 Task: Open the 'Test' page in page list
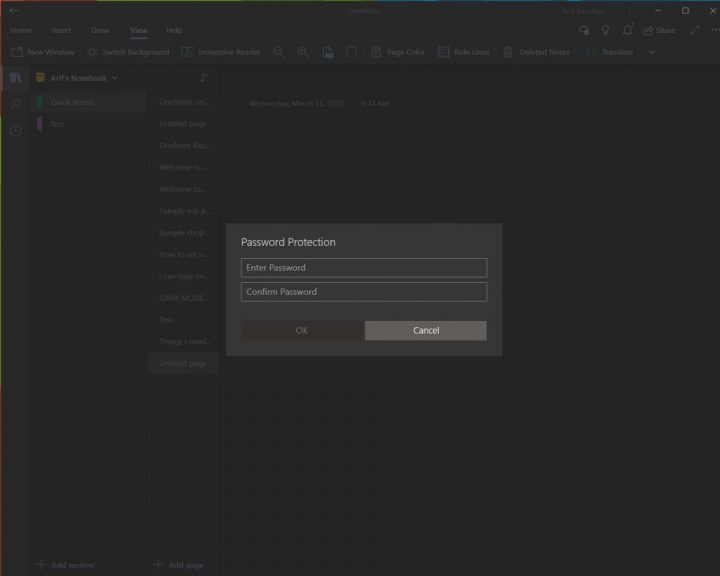tap(184, 319)
